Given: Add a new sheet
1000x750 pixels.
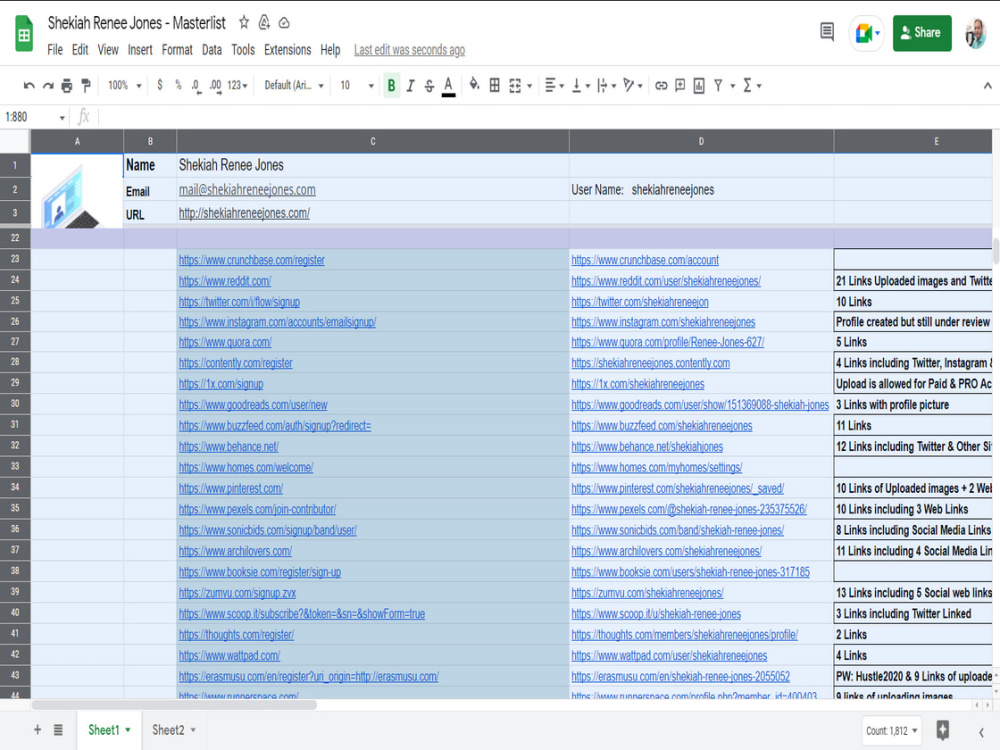Looking at the screenshot, I should [38, 730].
